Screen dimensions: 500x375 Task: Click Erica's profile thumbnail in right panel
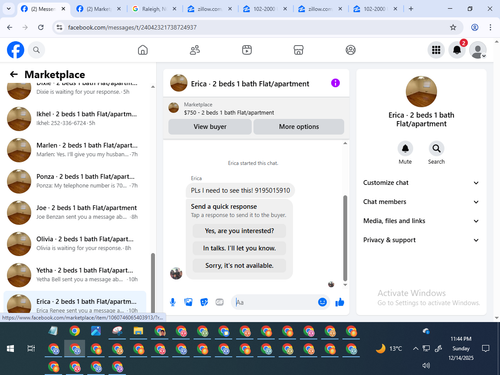point(421,92)
